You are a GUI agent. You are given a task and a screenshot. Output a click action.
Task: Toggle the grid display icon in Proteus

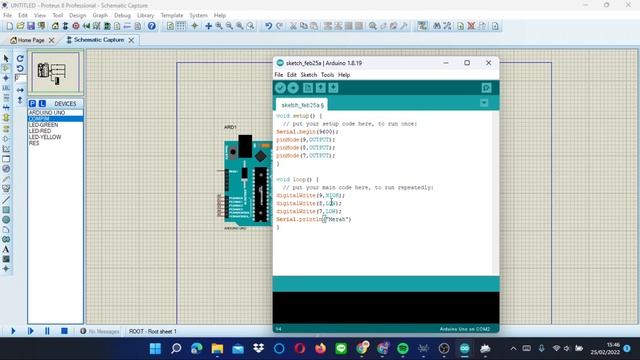pyautogui.click(x=180, y=26)
